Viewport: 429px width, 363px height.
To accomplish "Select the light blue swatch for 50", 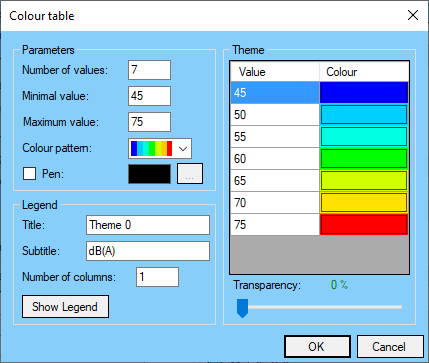I will [x=364, y=115].
